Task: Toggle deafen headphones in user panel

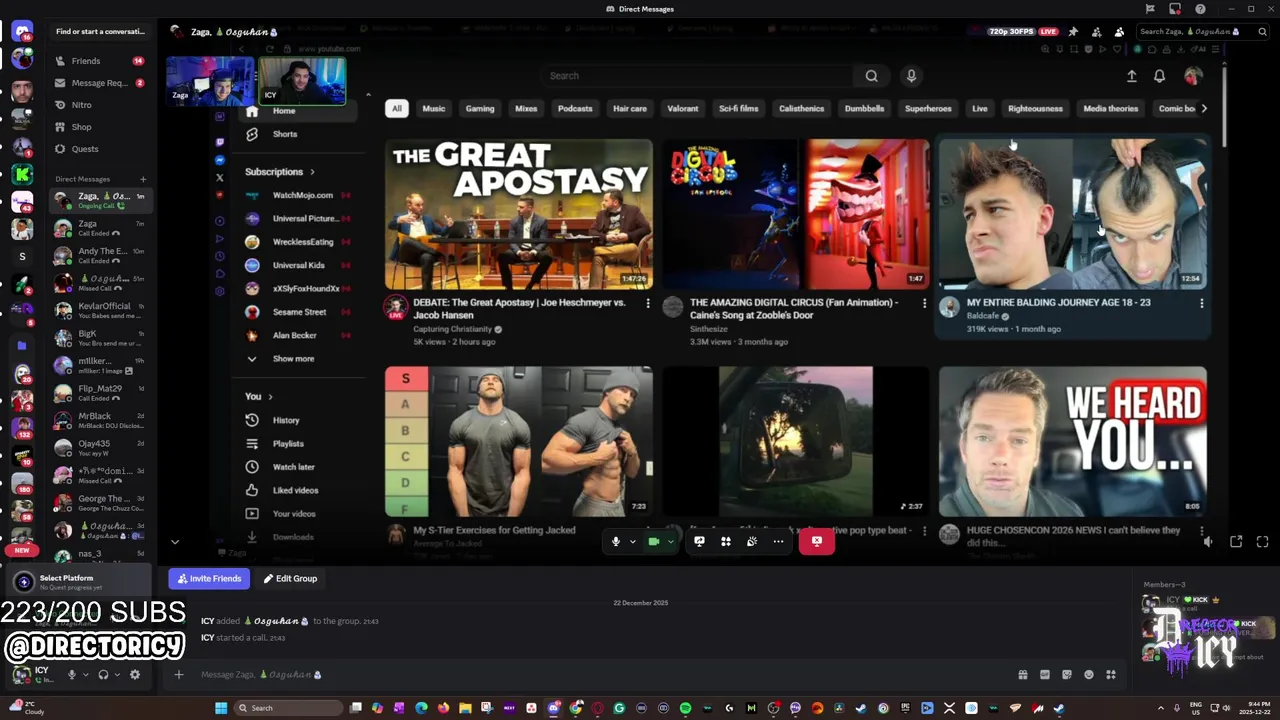Action: point(103,675)
